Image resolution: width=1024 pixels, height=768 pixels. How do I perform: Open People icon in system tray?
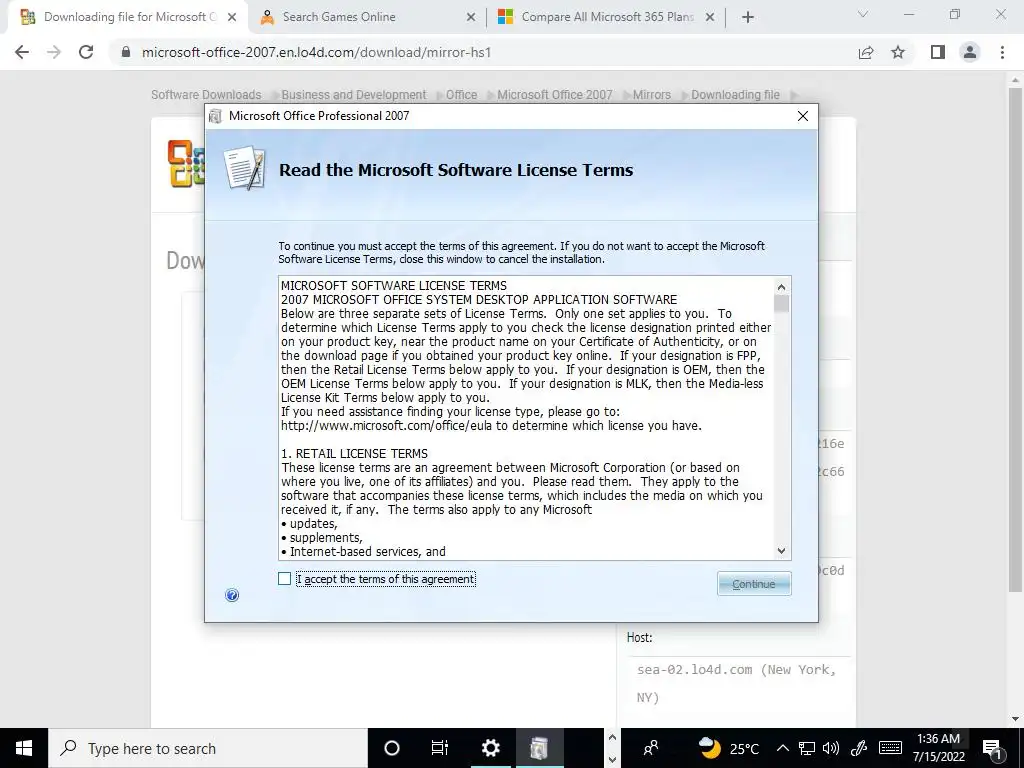[650, 748]
